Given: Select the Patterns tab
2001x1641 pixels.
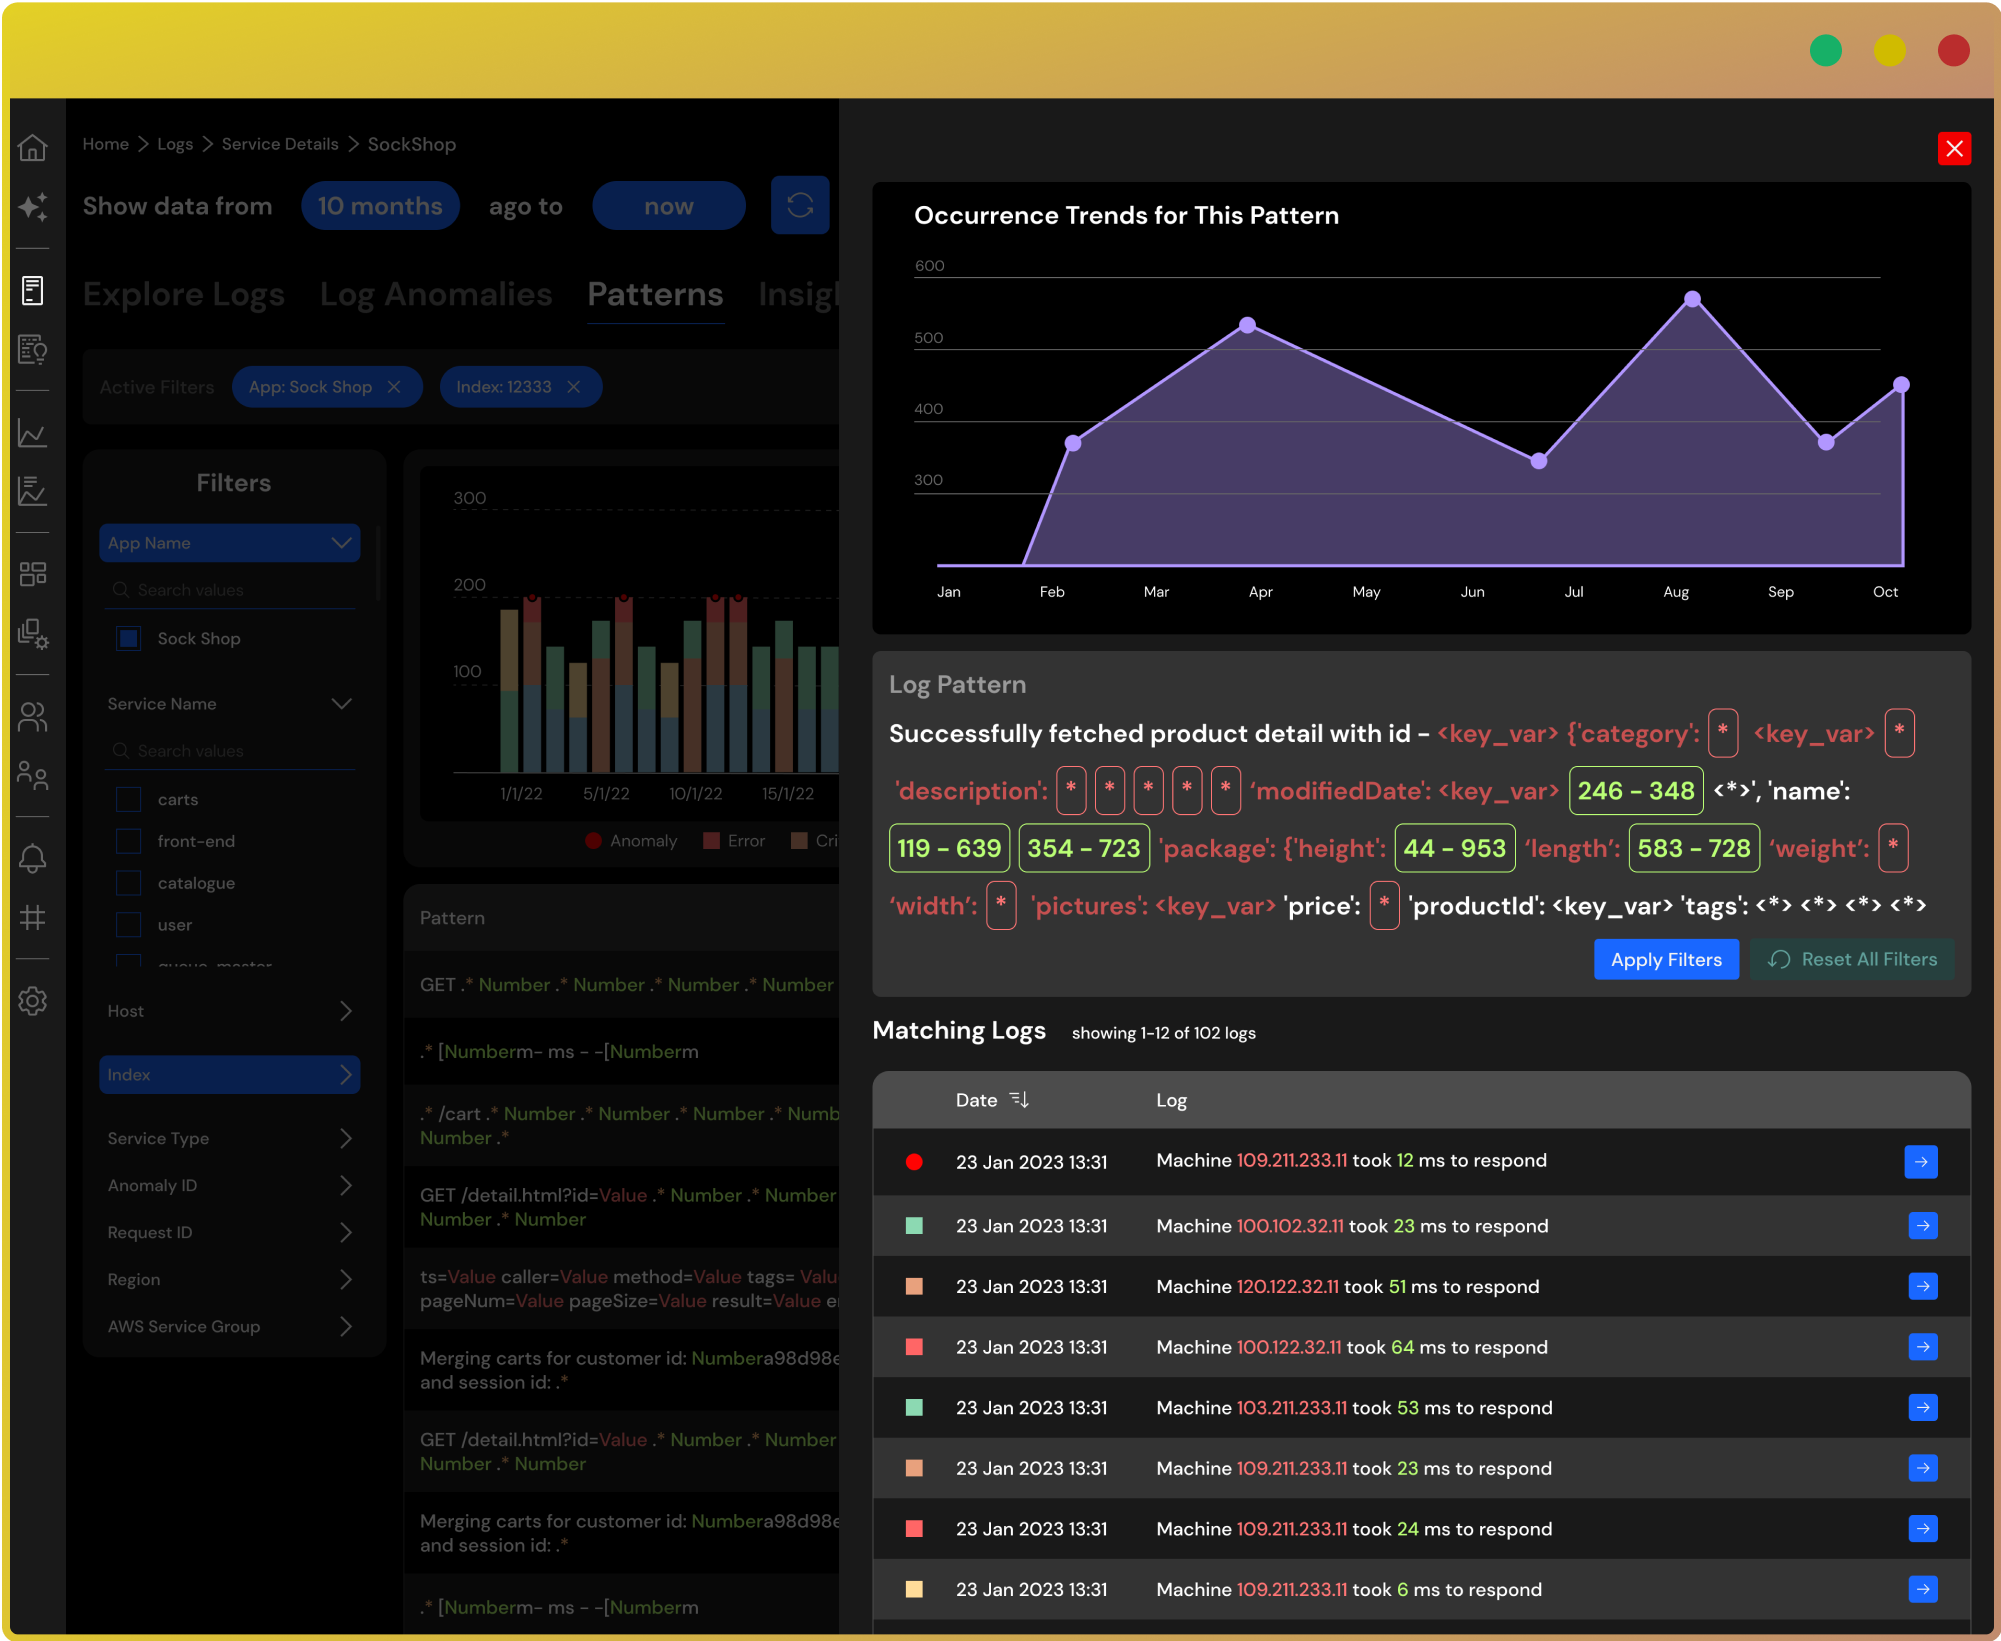Looking at the screenshot, I should tap(655, 294).
